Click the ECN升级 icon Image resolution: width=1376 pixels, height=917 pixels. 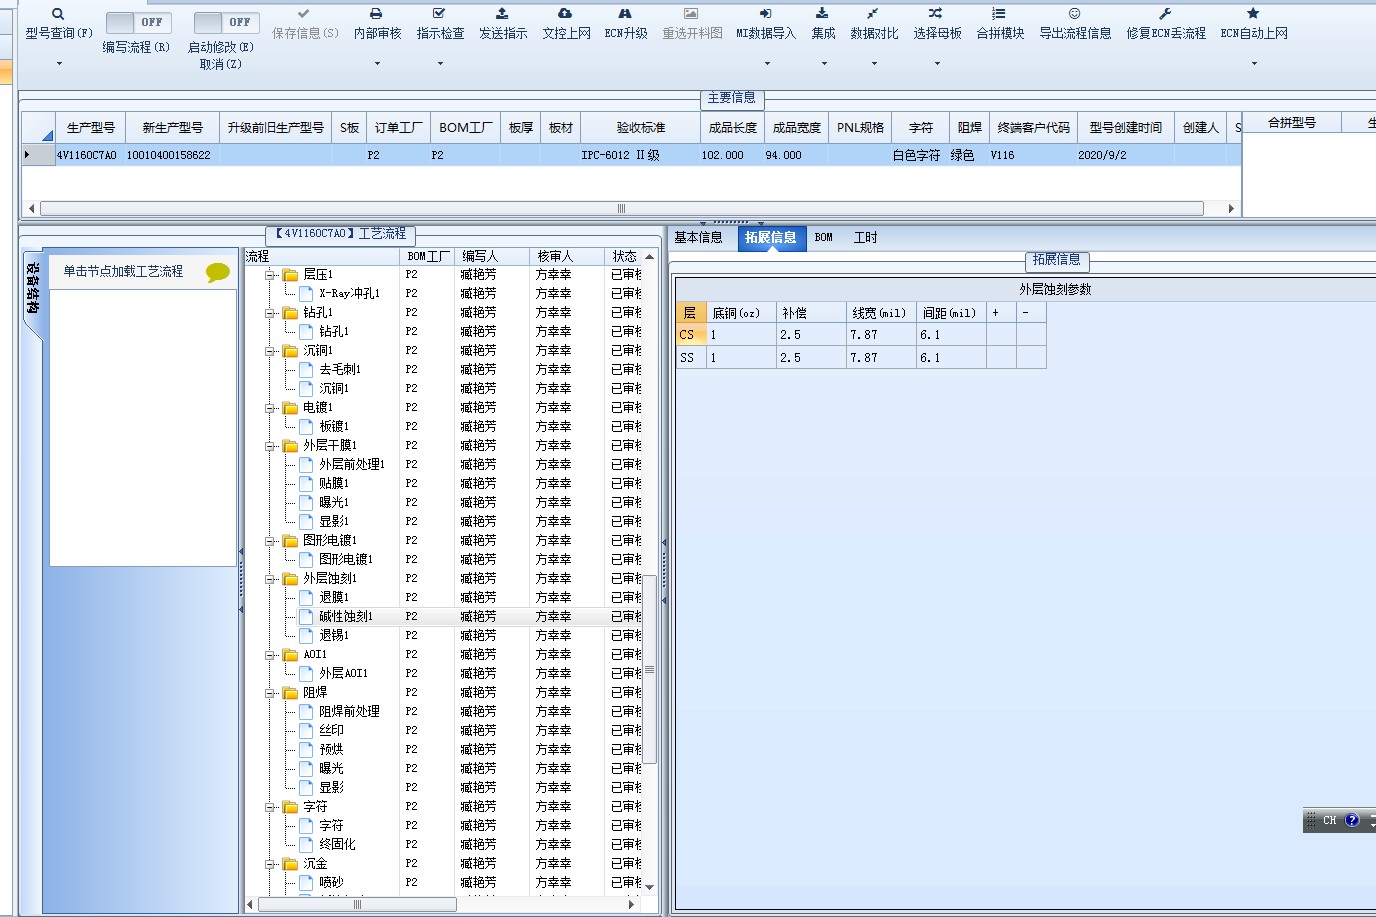[x=625, y=14]
